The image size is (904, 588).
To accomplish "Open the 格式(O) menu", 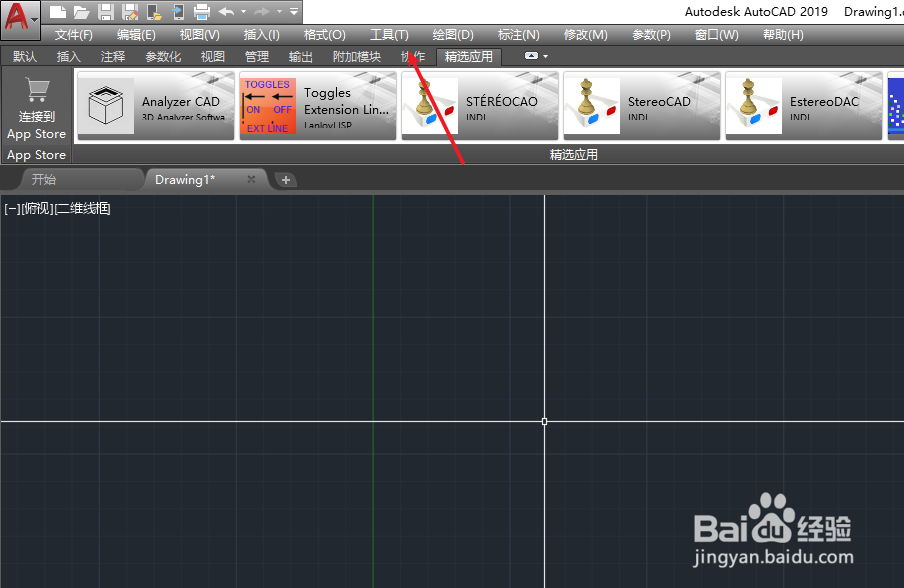I will point(325,35).
